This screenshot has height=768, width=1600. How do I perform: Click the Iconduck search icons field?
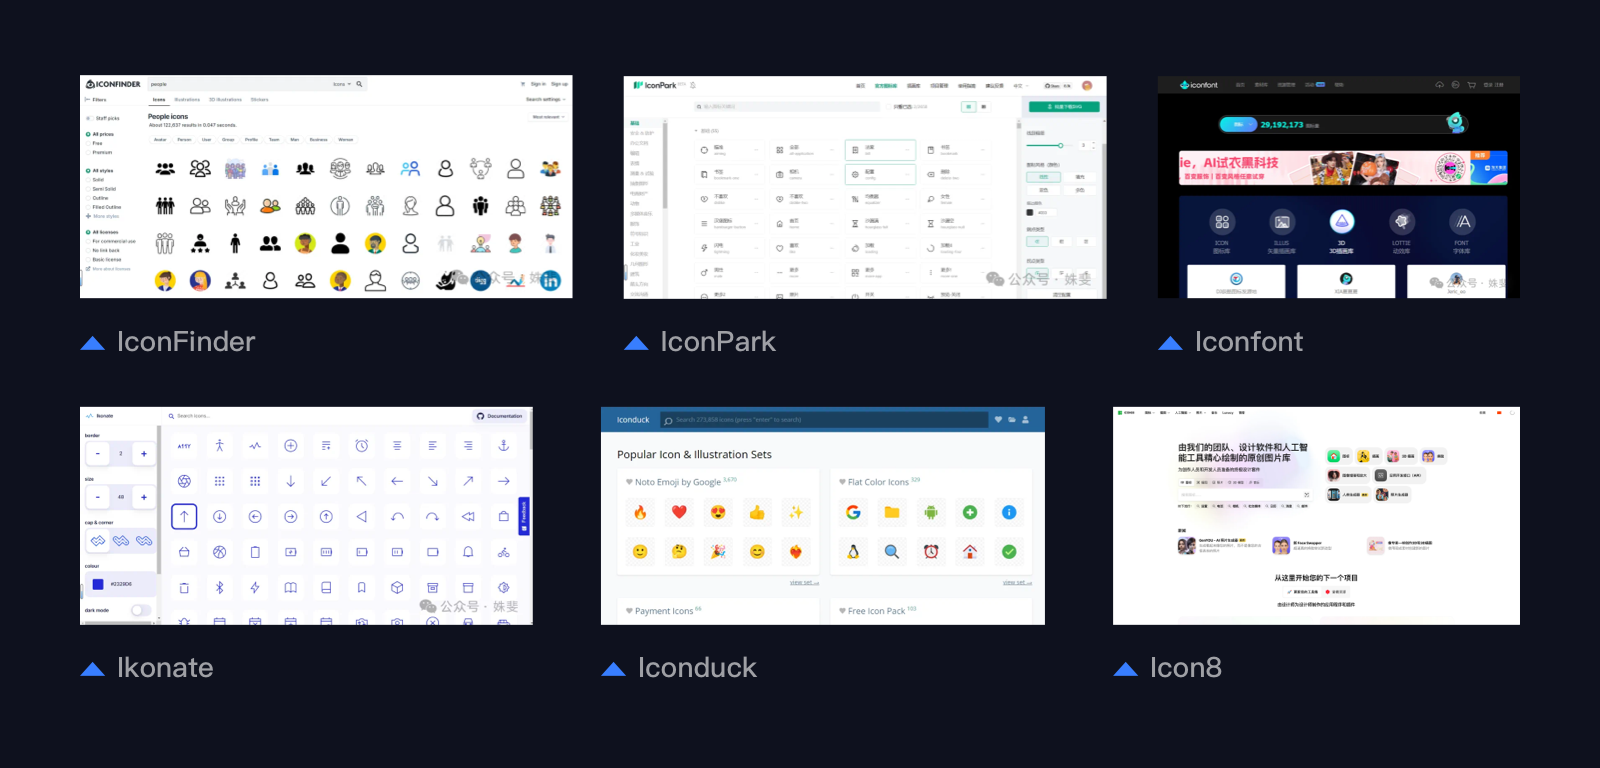tap(824, 420)
